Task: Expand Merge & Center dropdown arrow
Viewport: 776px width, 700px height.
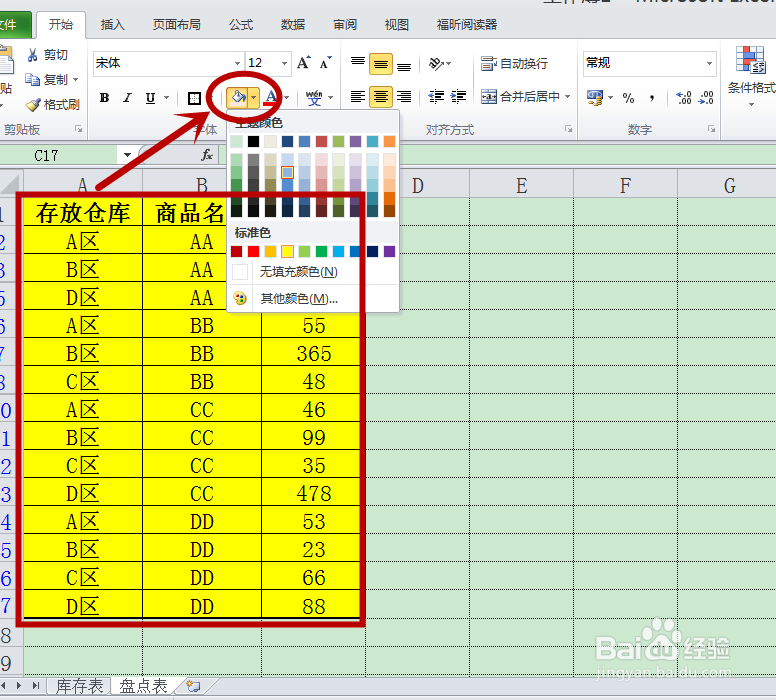Action: [x=567, y=97]
